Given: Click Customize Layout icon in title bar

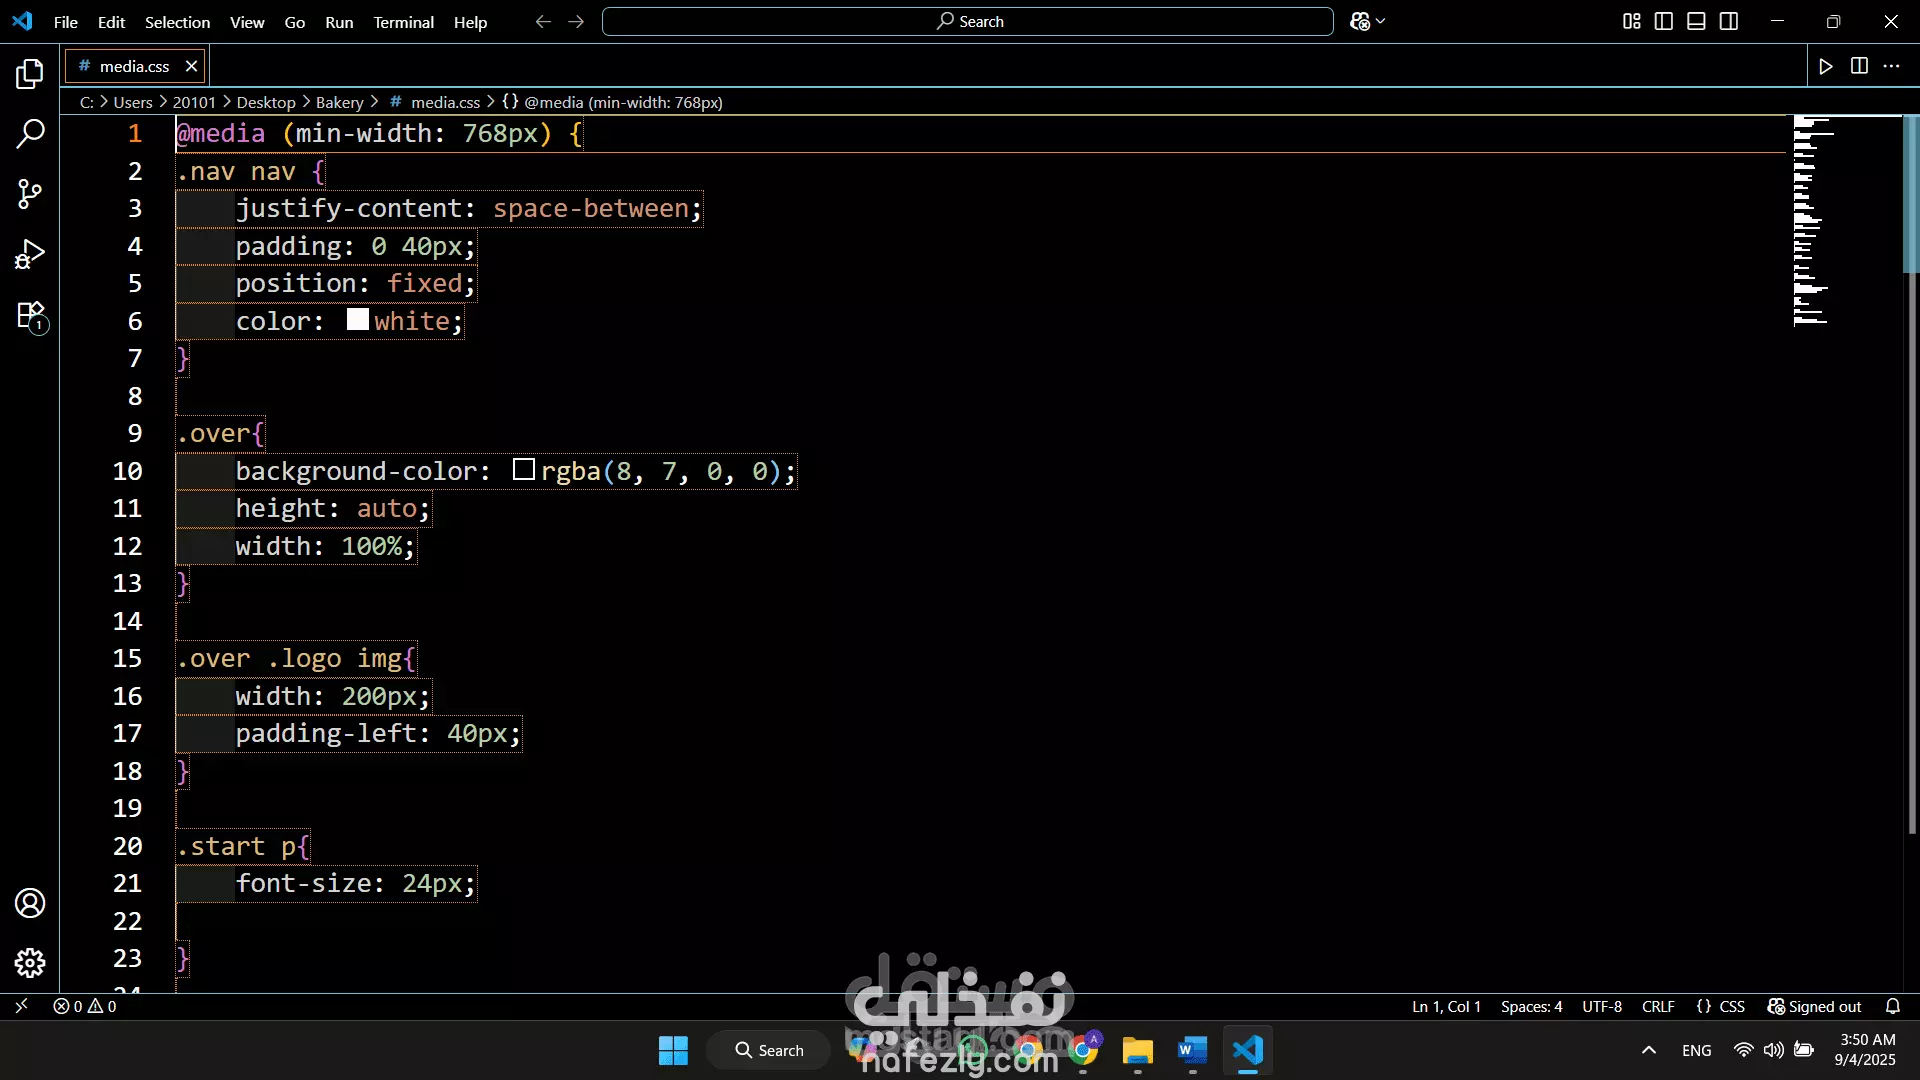Looking at the screenshot, I should point(1632,21).
